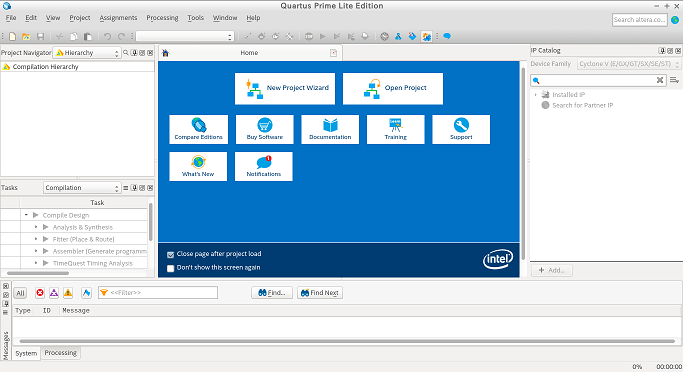Image resolution: width=683 pixels, height=372 pixels.
Task: Click the Open Project button
Action: tap(393, 88)
